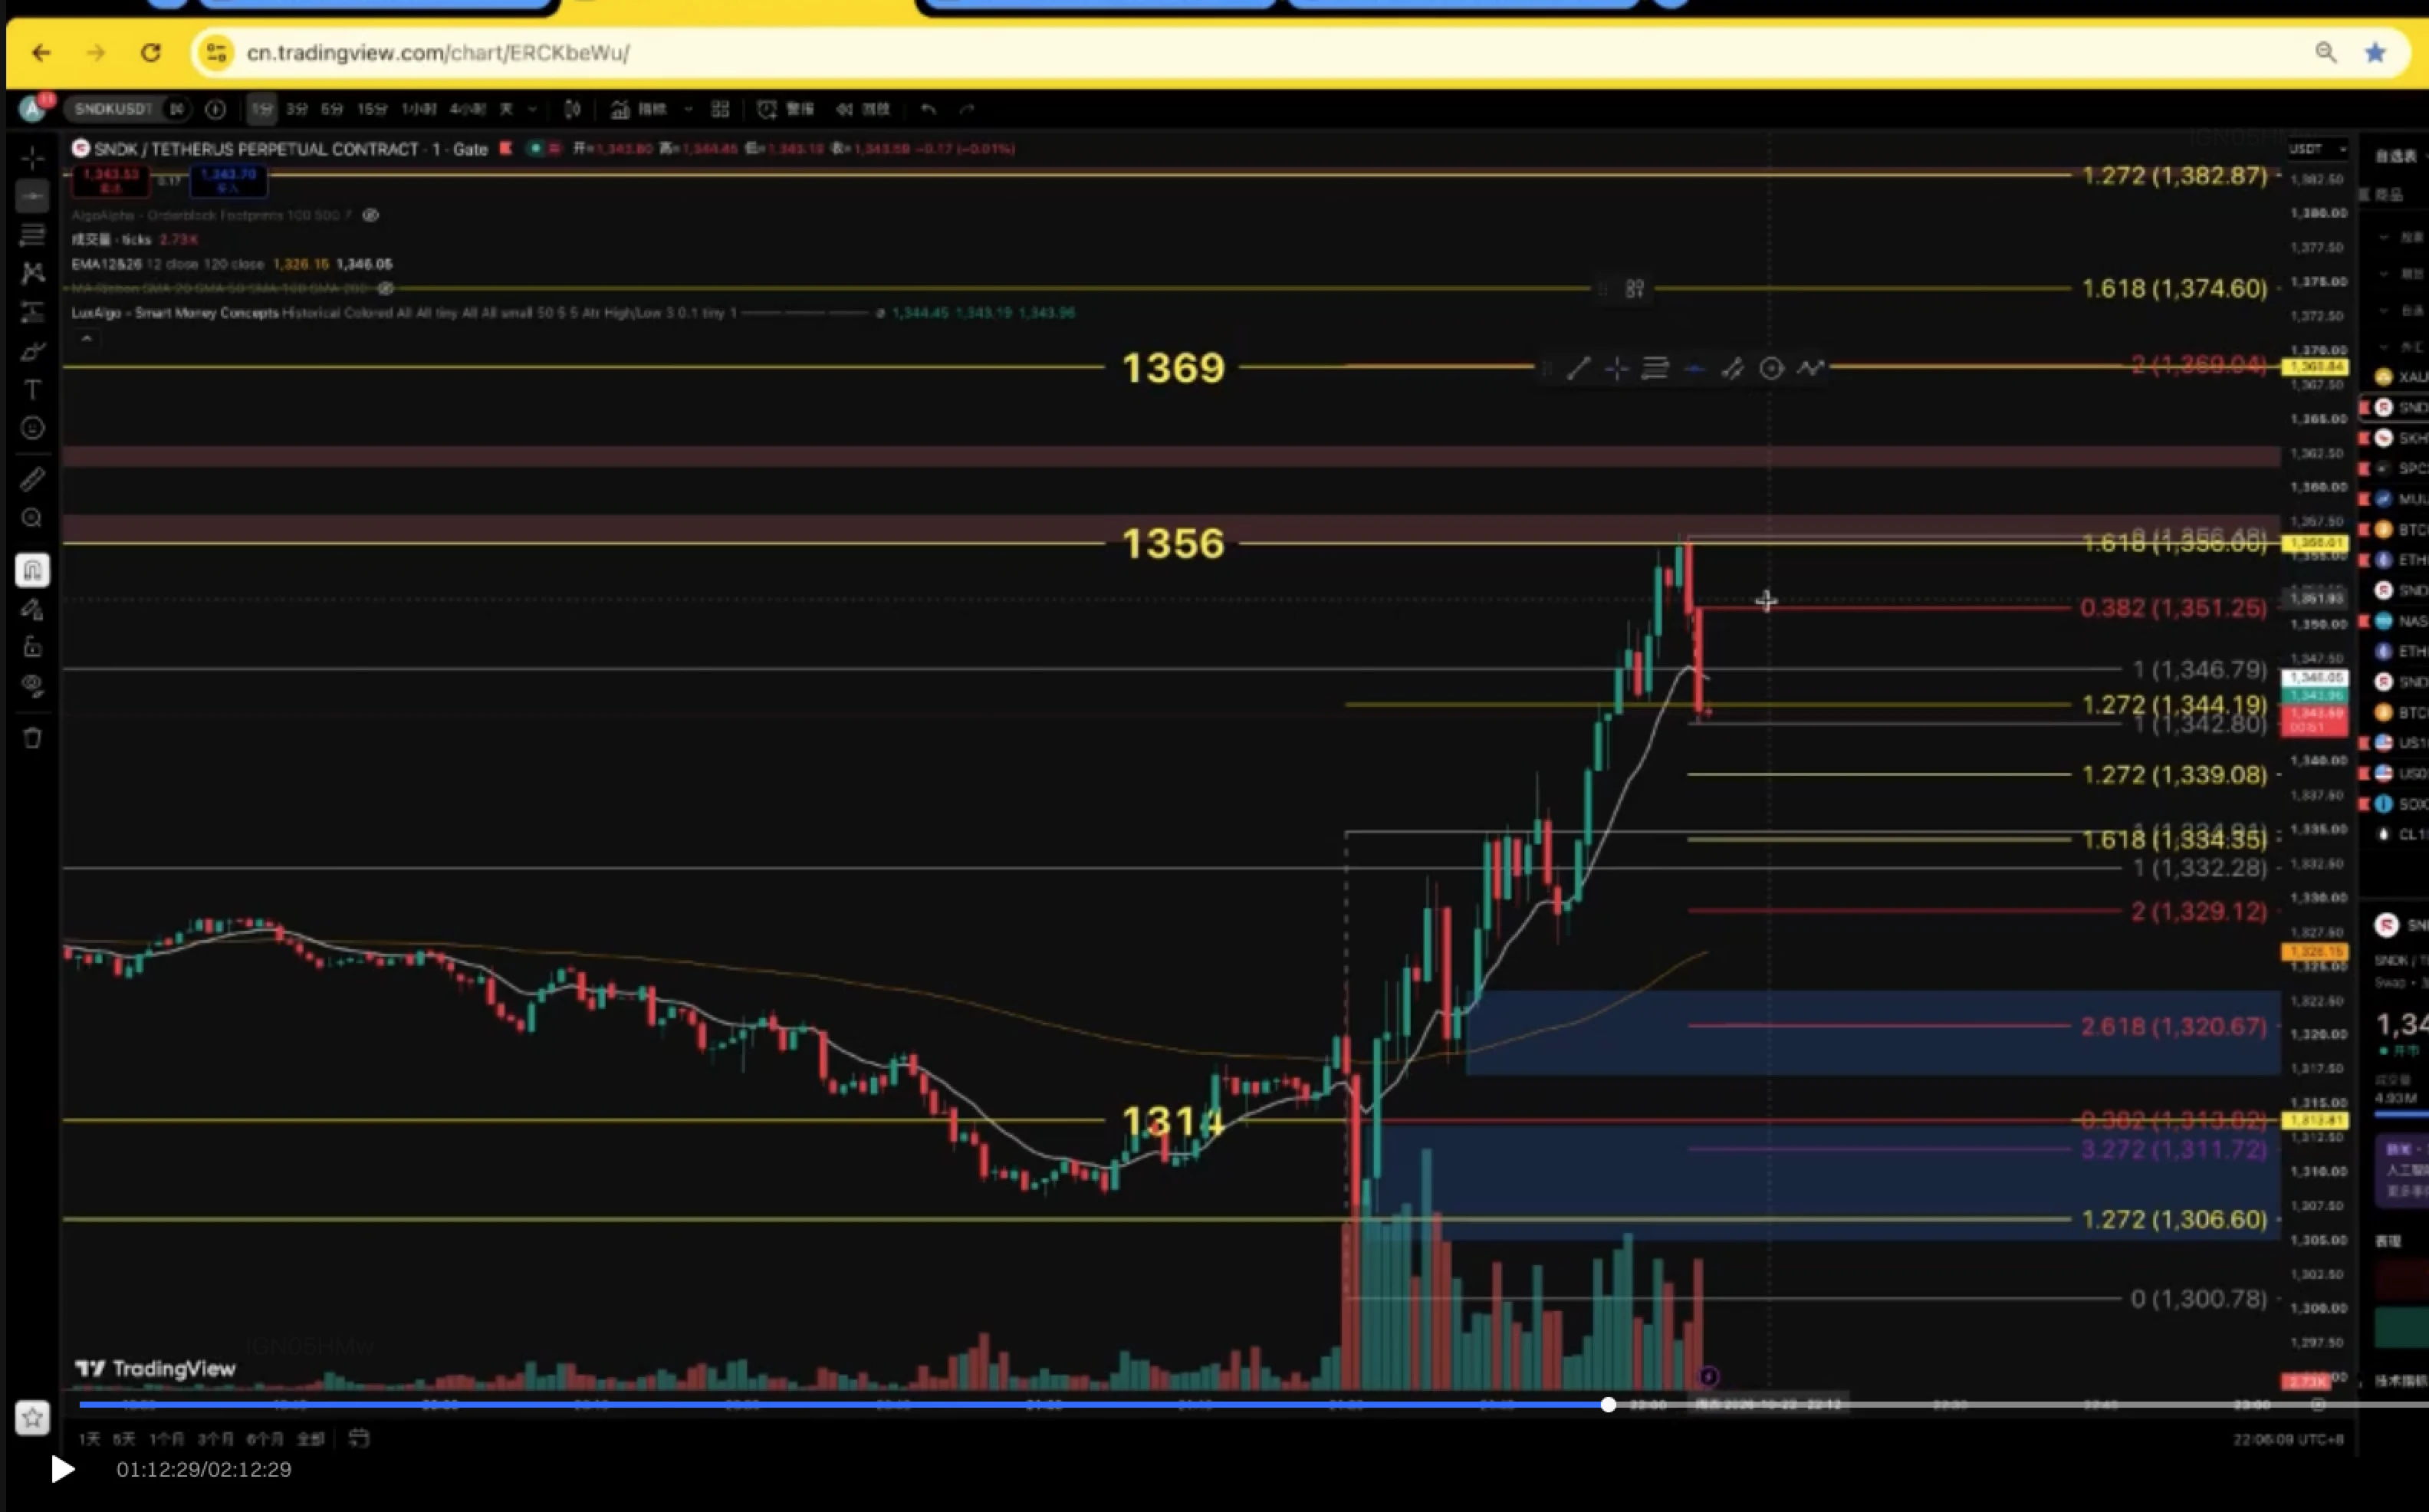The image size is (2429, 1512).
Task: Set the chart range to 1个月
Action: tap(166, 1438)
